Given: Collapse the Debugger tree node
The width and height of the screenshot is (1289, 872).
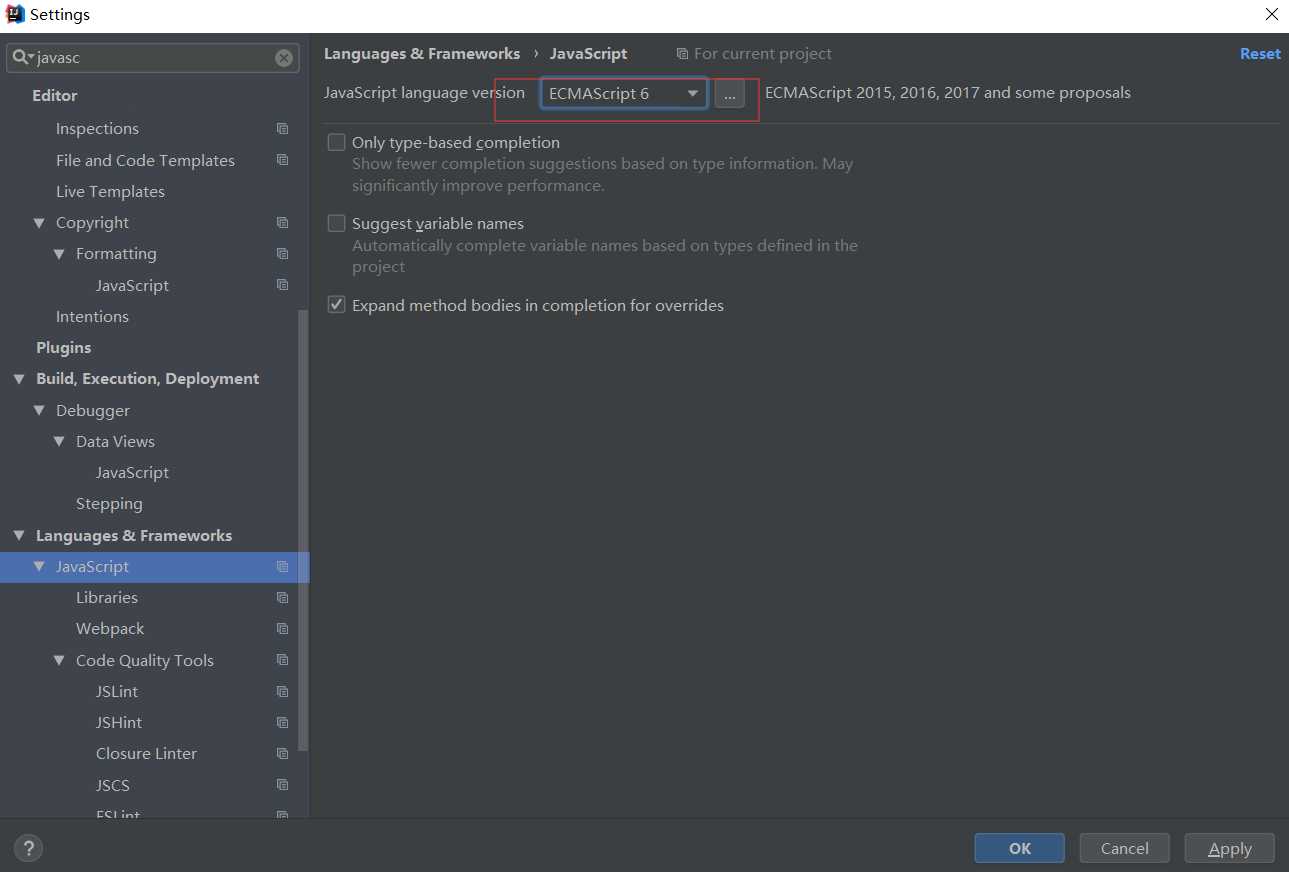Looking at the screenshot, I should [x=39, y=410].
